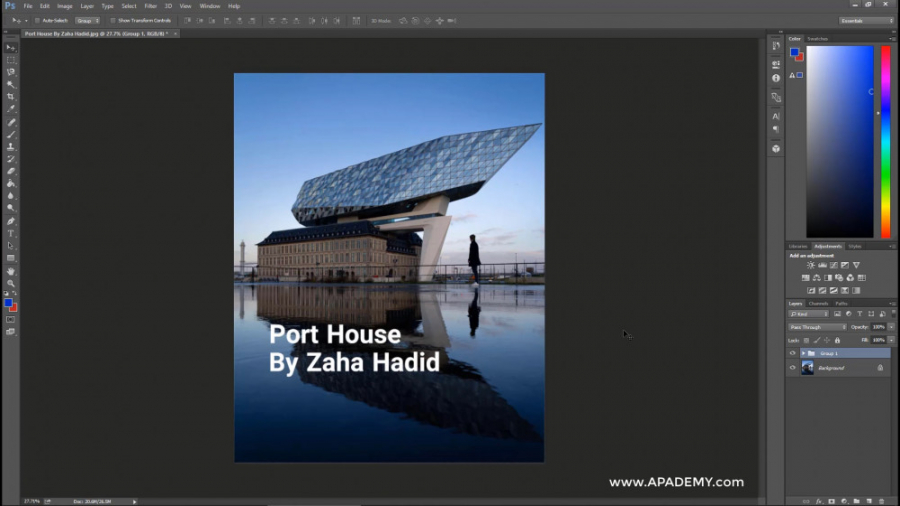Click the Brightness/Contrast adjustment icon

point(811,265)
